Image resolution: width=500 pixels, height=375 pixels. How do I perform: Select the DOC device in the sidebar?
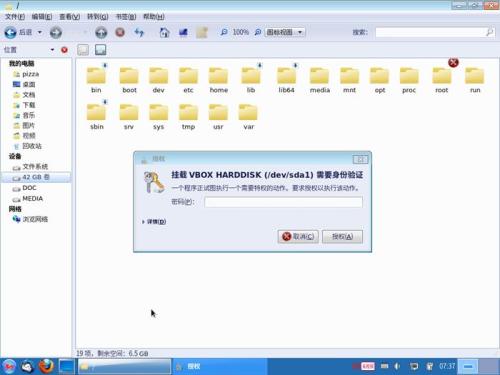[x=24, y=188]
